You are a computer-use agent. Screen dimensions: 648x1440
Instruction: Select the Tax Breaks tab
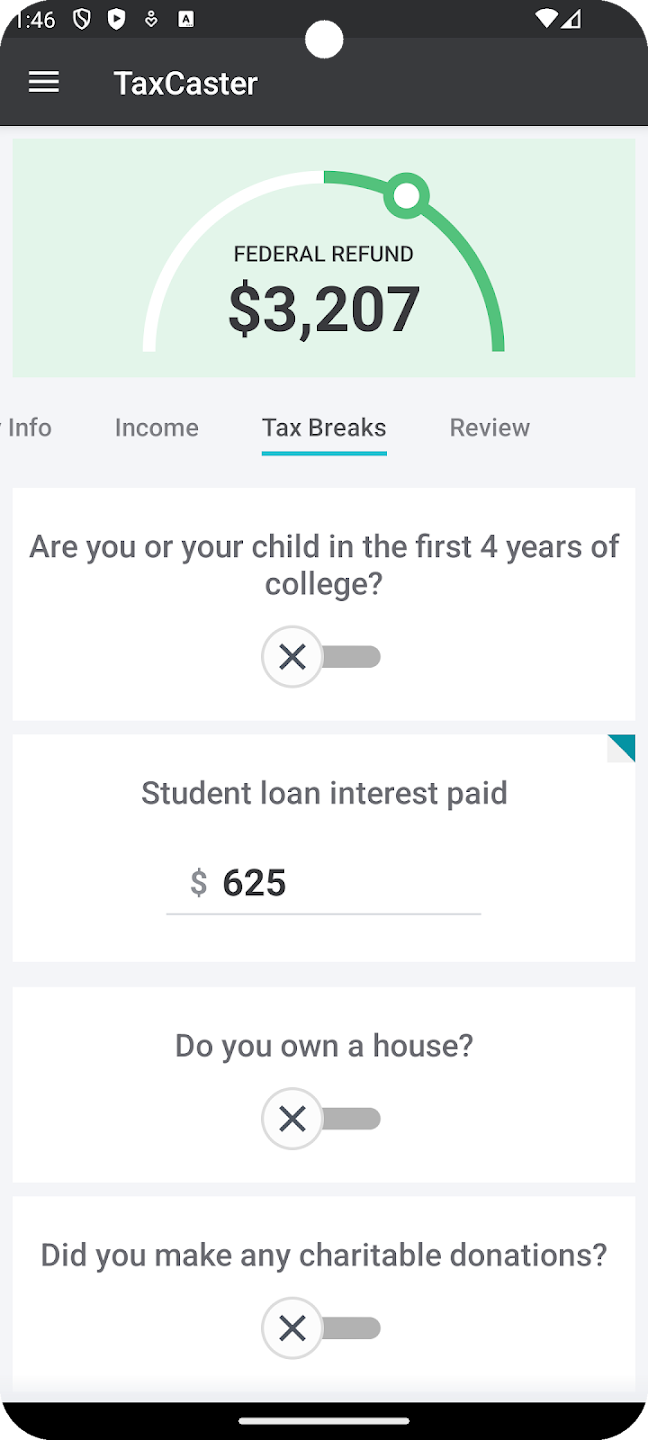tap(324, 428)
